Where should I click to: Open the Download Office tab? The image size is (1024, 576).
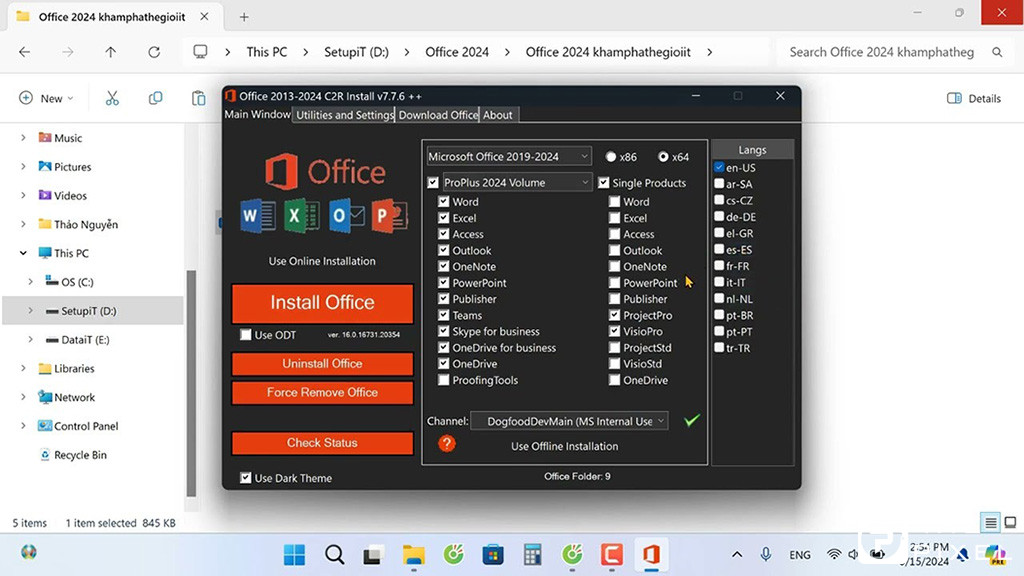(x=438, y=115)
